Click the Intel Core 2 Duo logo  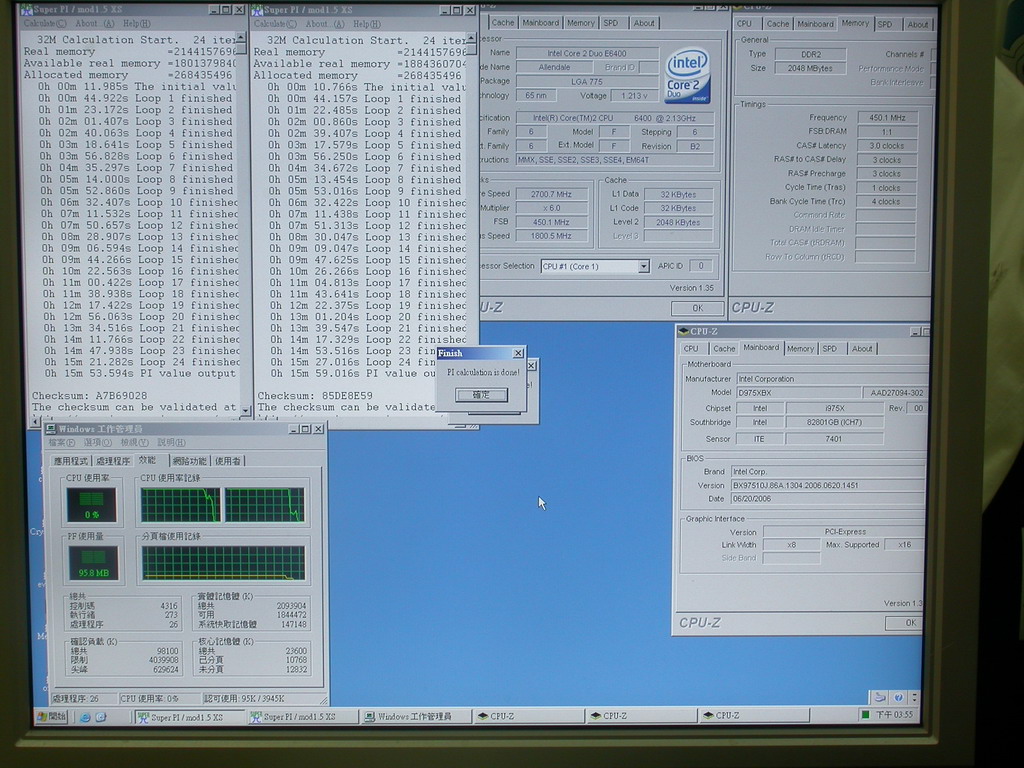pos(687,74)
